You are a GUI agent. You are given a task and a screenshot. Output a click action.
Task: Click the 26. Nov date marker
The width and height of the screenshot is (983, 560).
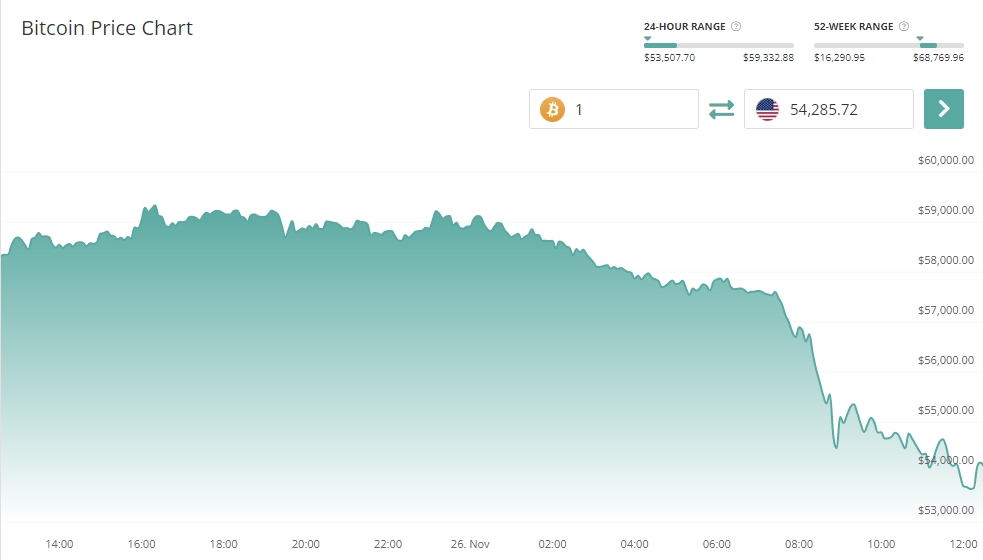pyautogui.click(x=470, y=544)
